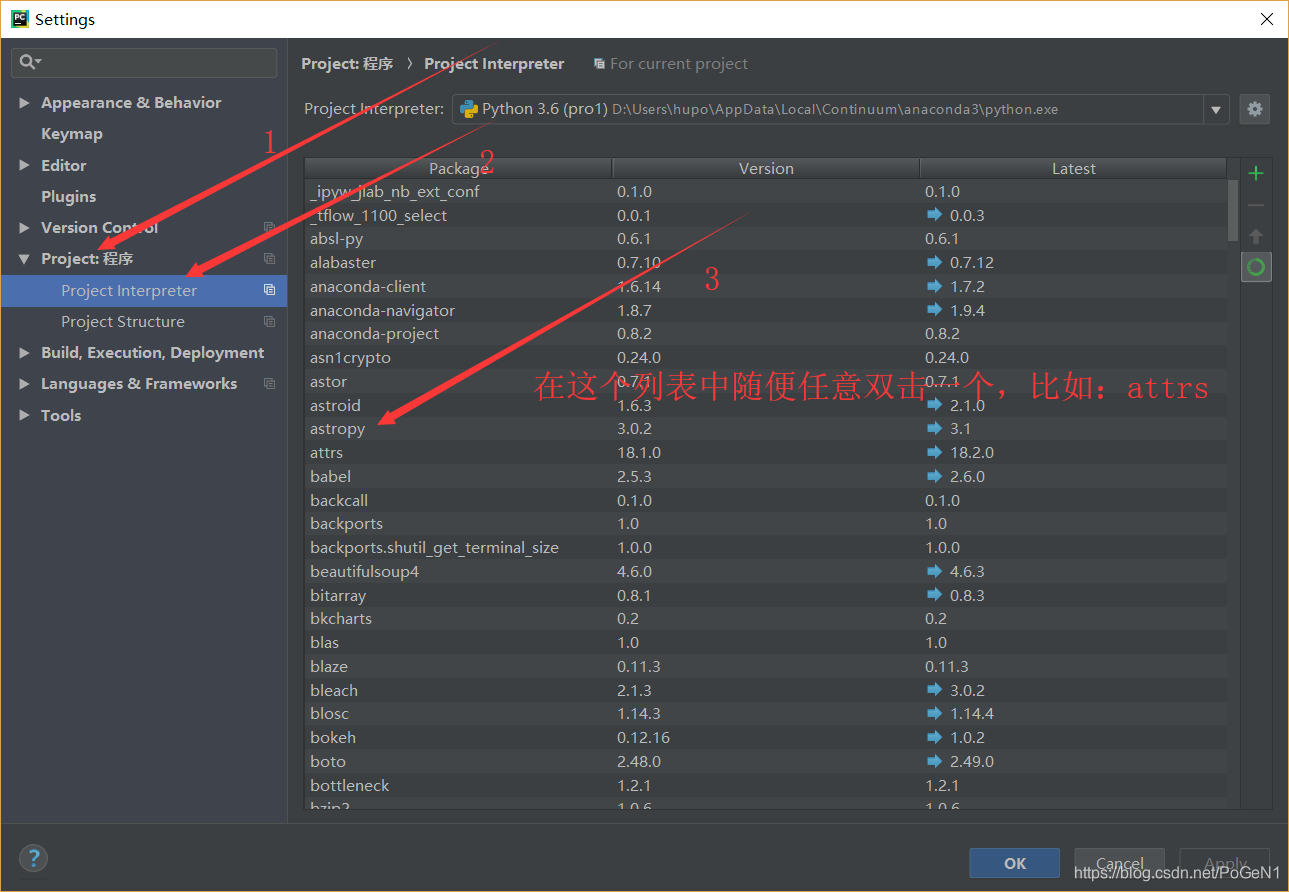
Task: Click copy icon beside Project Structure item
Action: 269,321
